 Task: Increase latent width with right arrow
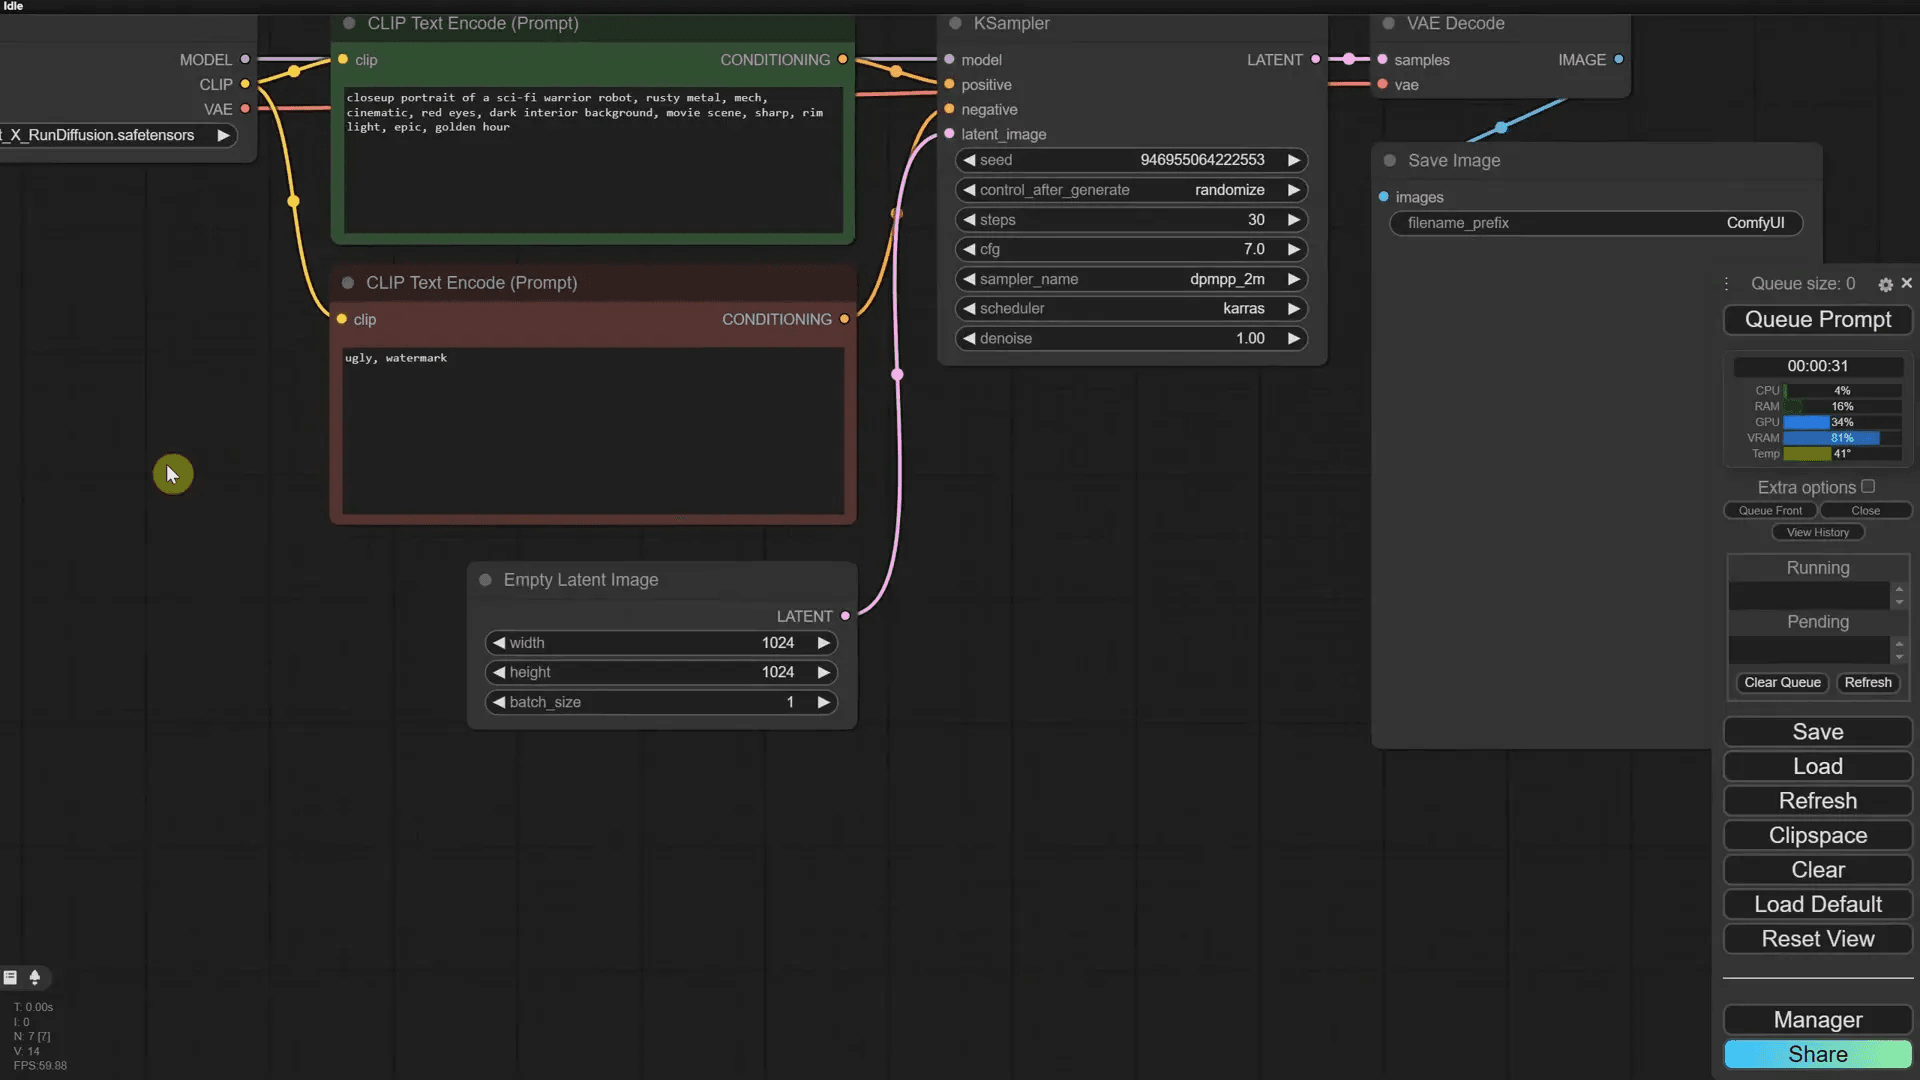point(823,643)
